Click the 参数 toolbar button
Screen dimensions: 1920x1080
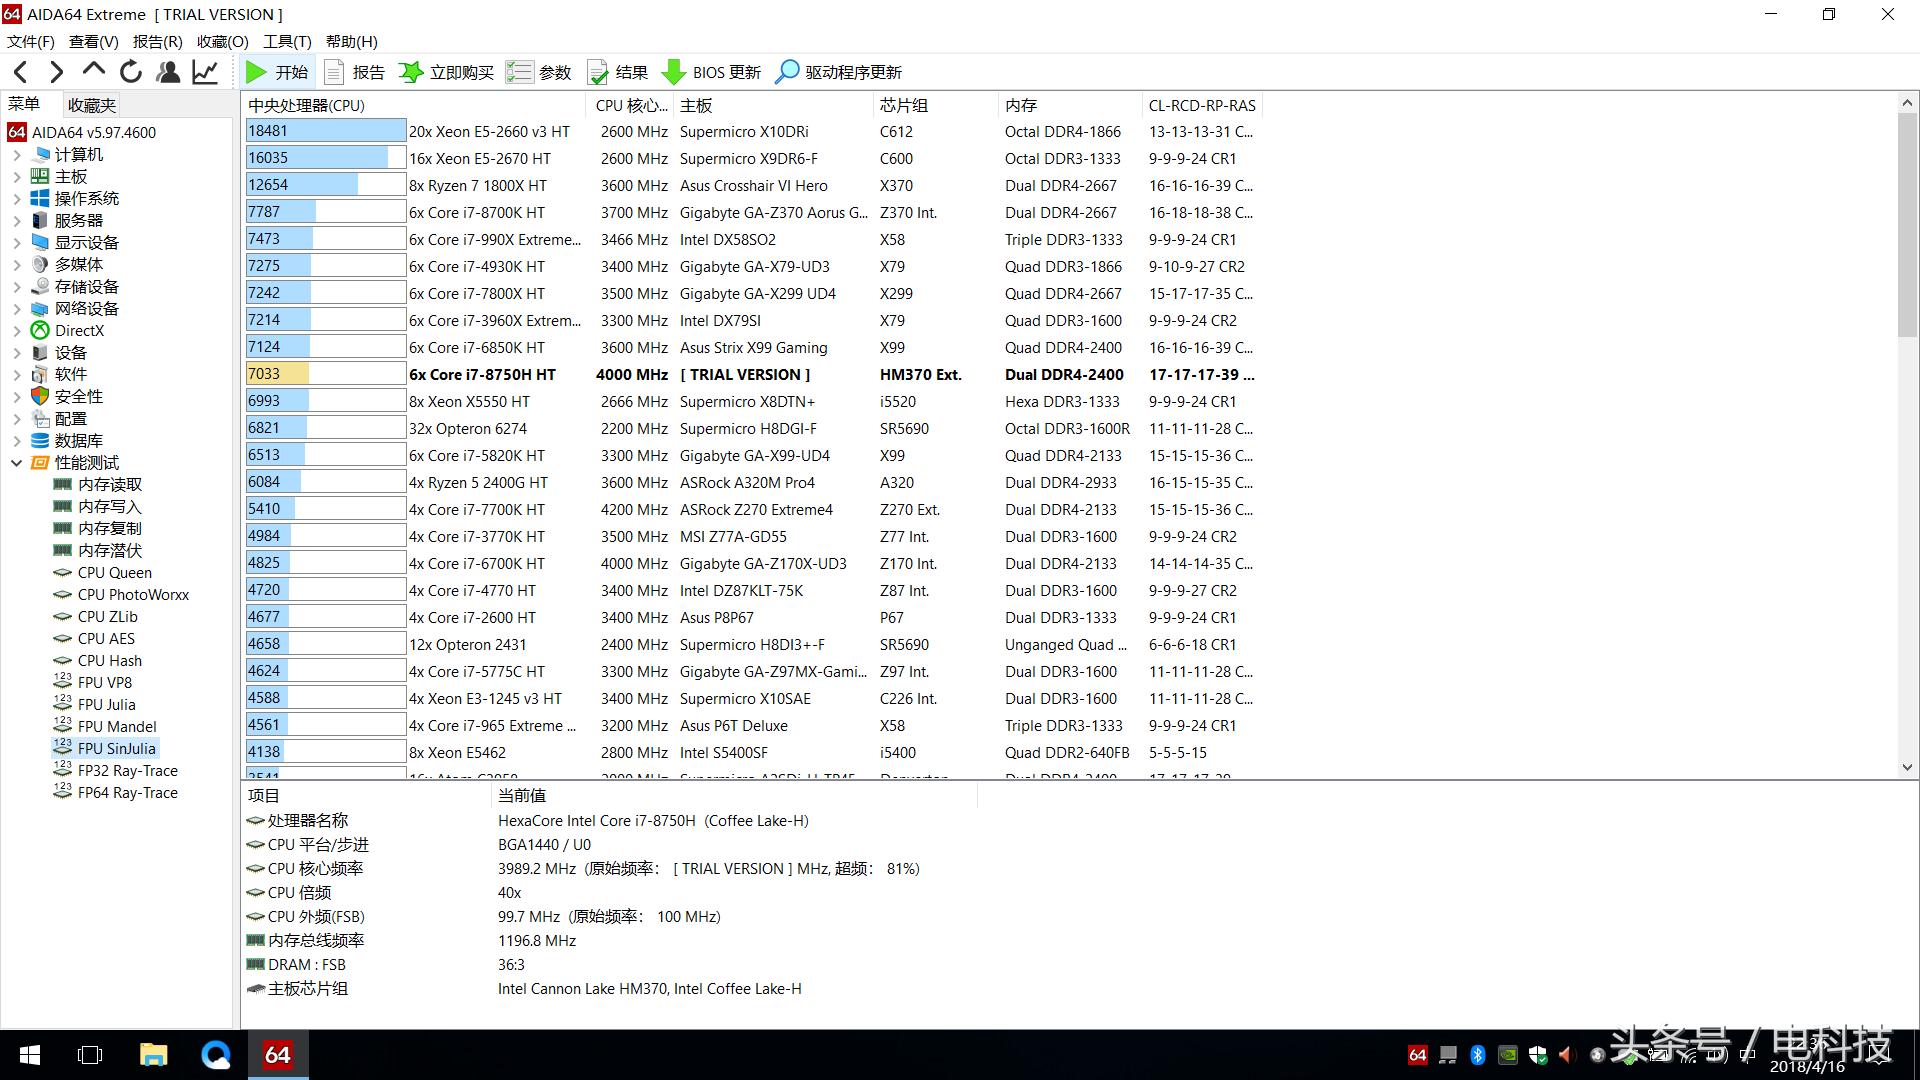pos(539,72)
